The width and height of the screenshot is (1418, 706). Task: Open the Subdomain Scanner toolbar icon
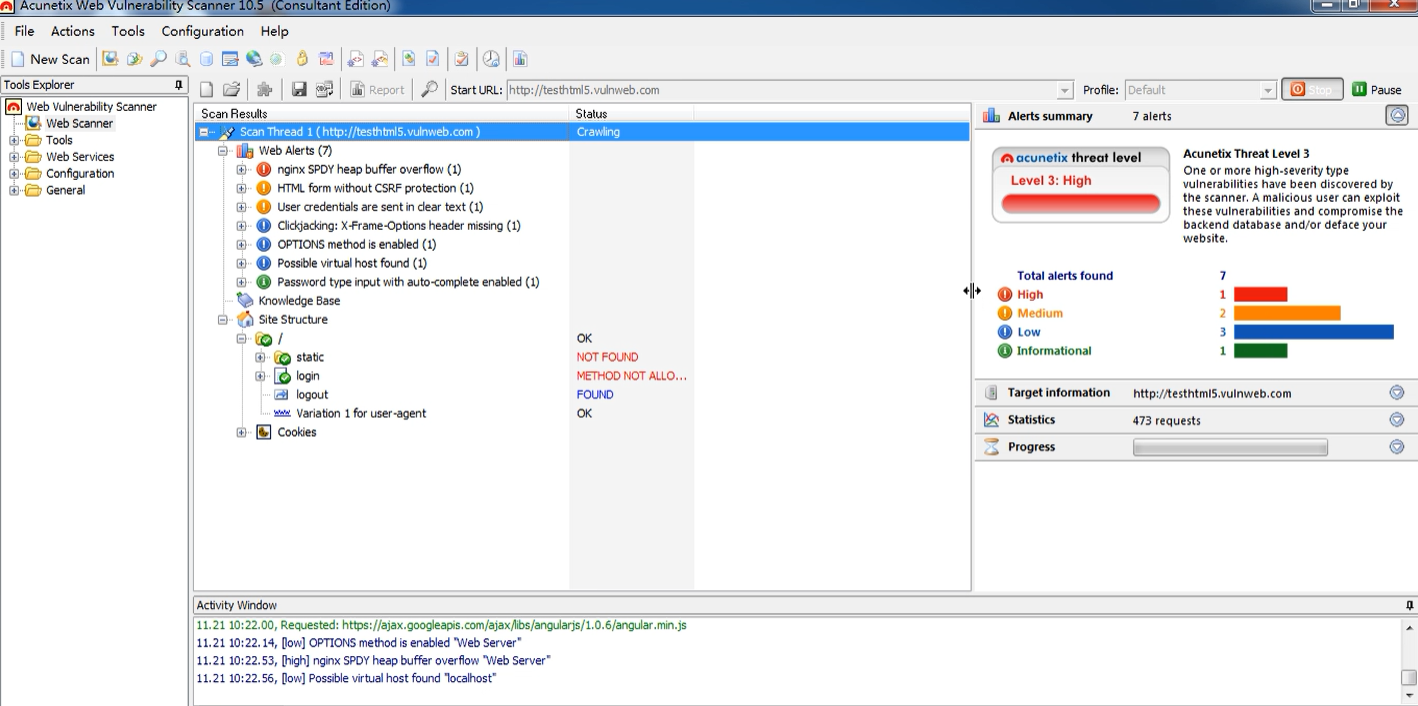pyautogui.click(x=182, y=59)
